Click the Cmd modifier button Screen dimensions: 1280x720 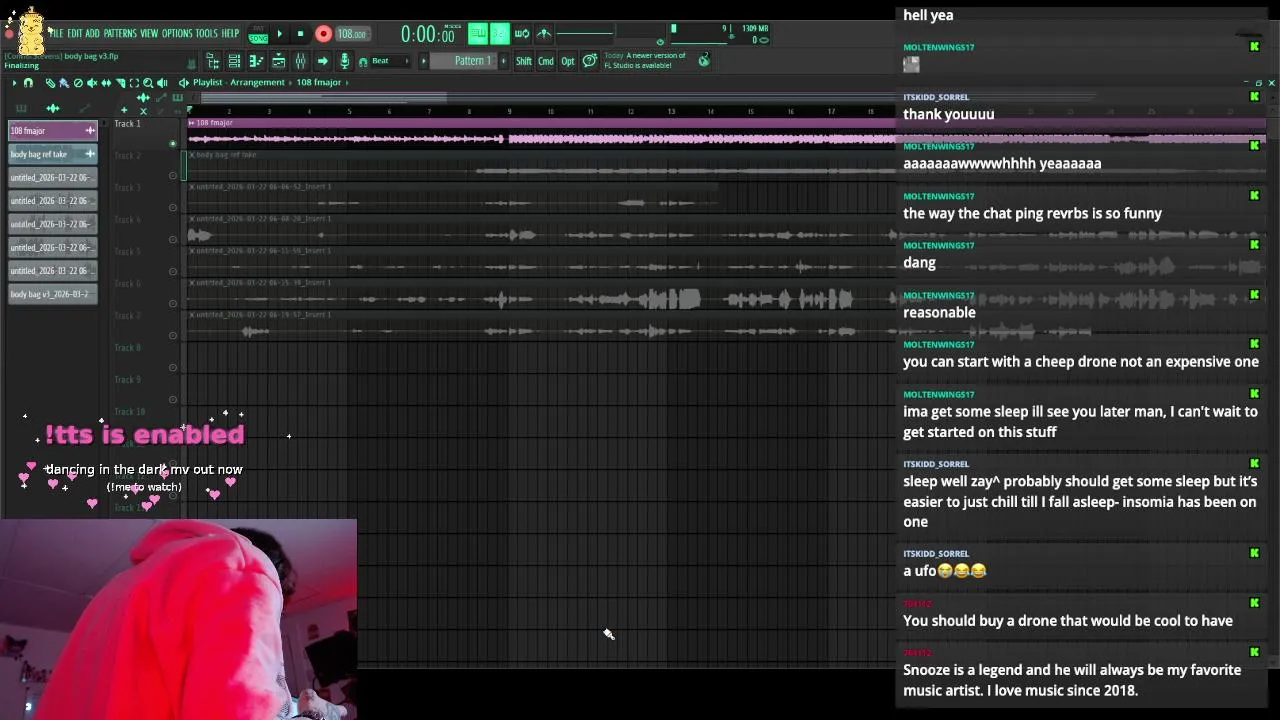click(x=546, y=61)
